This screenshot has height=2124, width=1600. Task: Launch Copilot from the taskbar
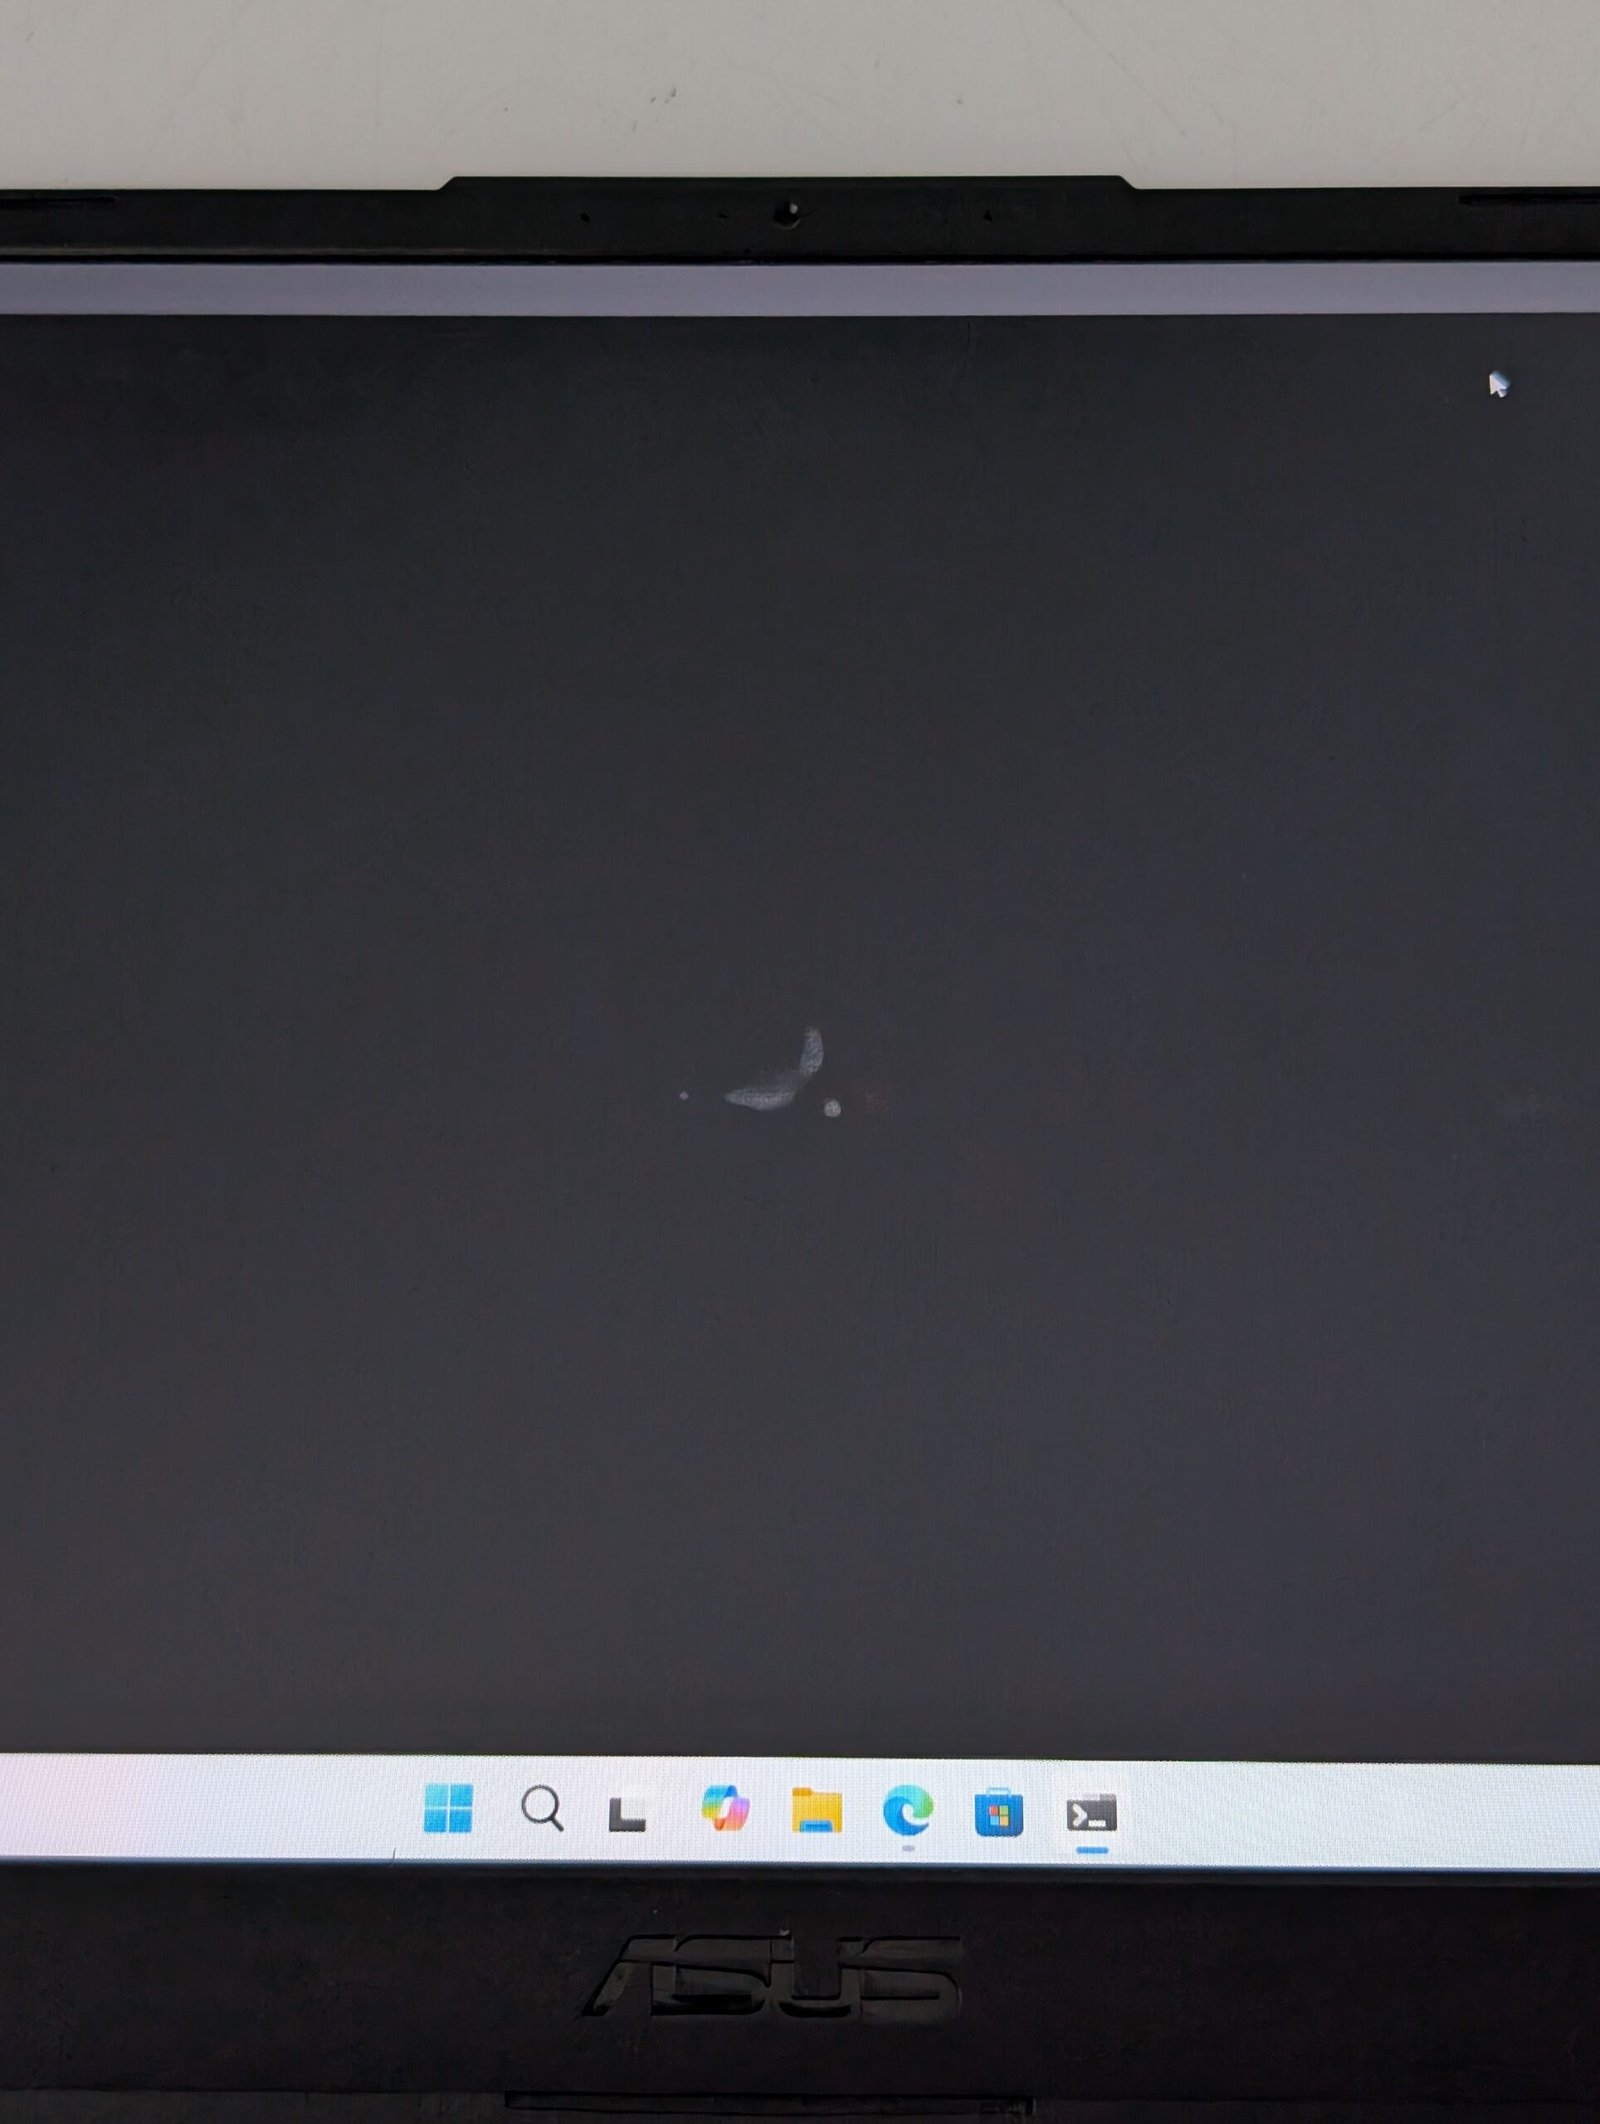[x=726, y=1807]
